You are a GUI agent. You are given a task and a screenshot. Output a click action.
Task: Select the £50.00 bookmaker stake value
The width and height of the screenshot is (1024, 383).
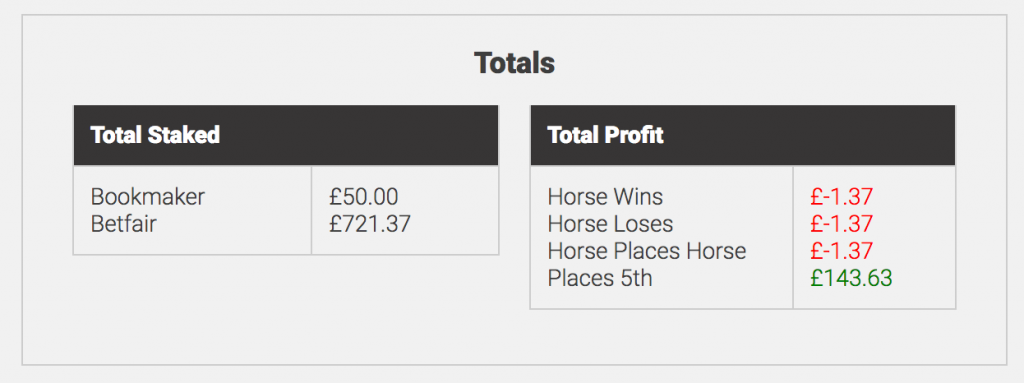pyautogui.click(x=364, y=197)
